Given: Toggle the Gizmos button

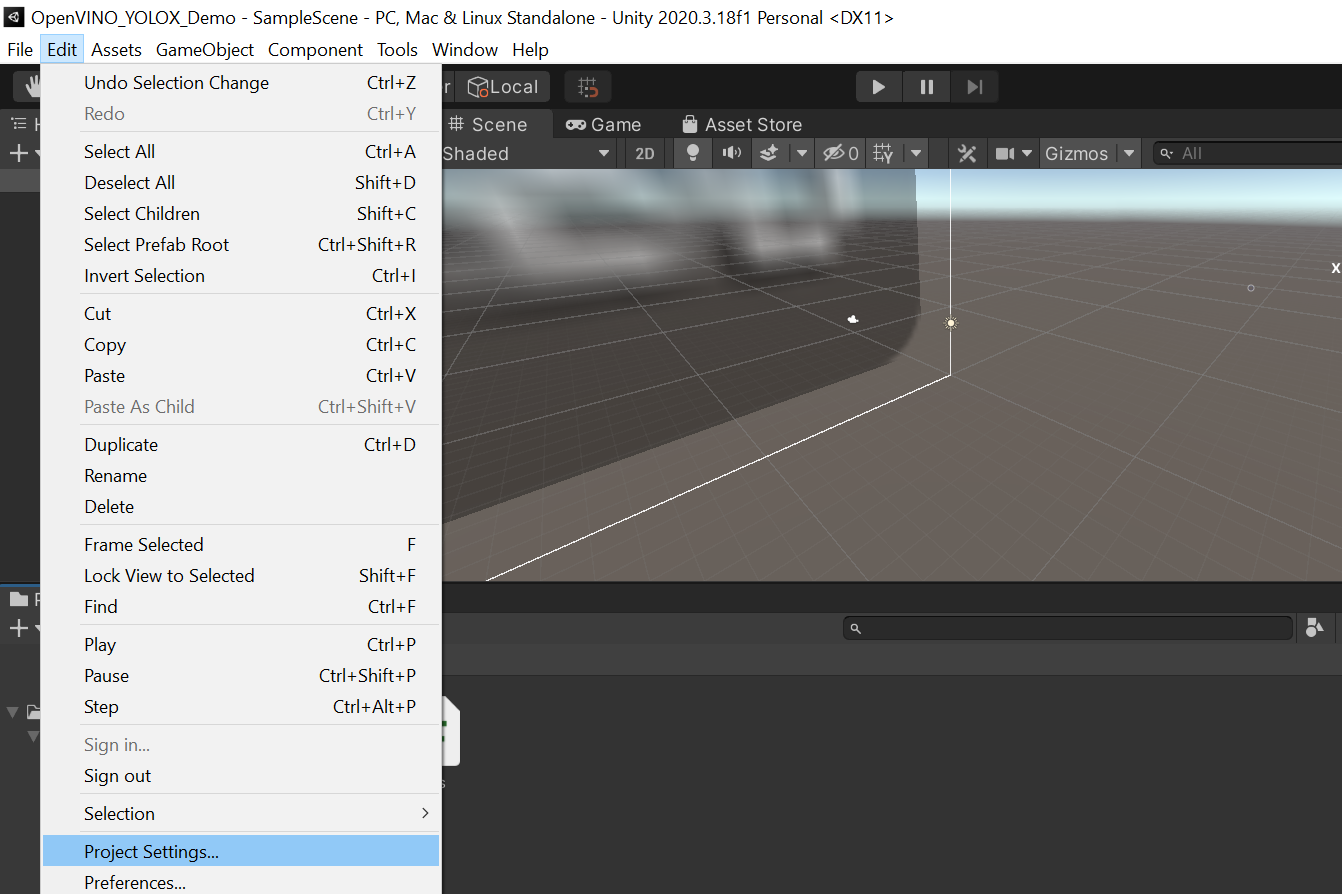Looking at the screenshot, I should click(1077, 153).
